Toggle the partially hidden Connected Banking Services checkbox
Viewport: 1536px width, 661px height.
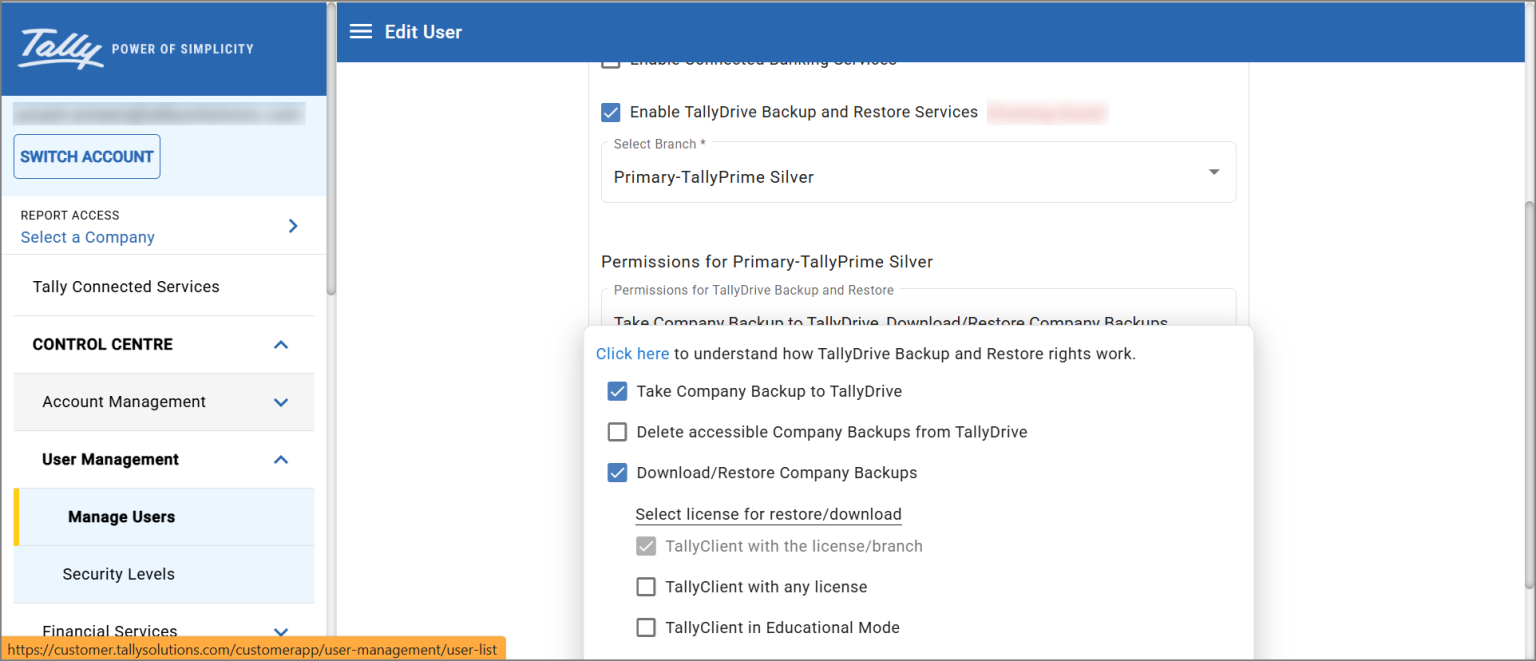coord(611,64)
